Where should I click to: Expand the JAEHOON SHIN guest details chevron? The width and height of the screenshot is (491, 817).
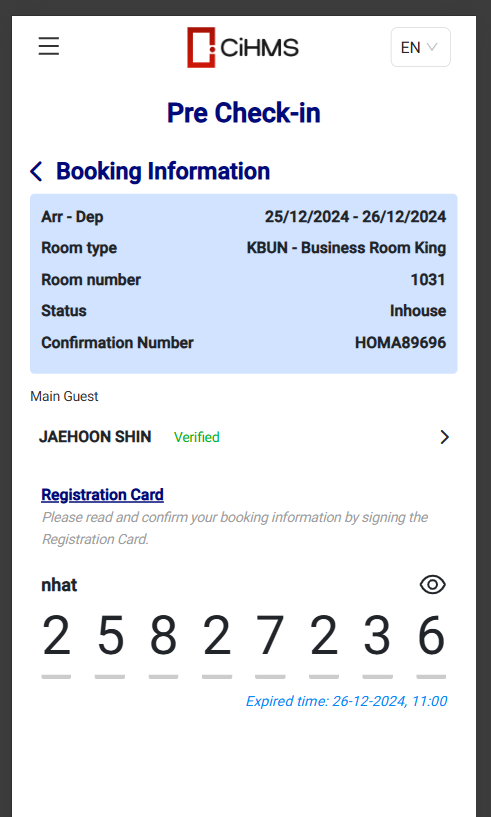point(444,437)
